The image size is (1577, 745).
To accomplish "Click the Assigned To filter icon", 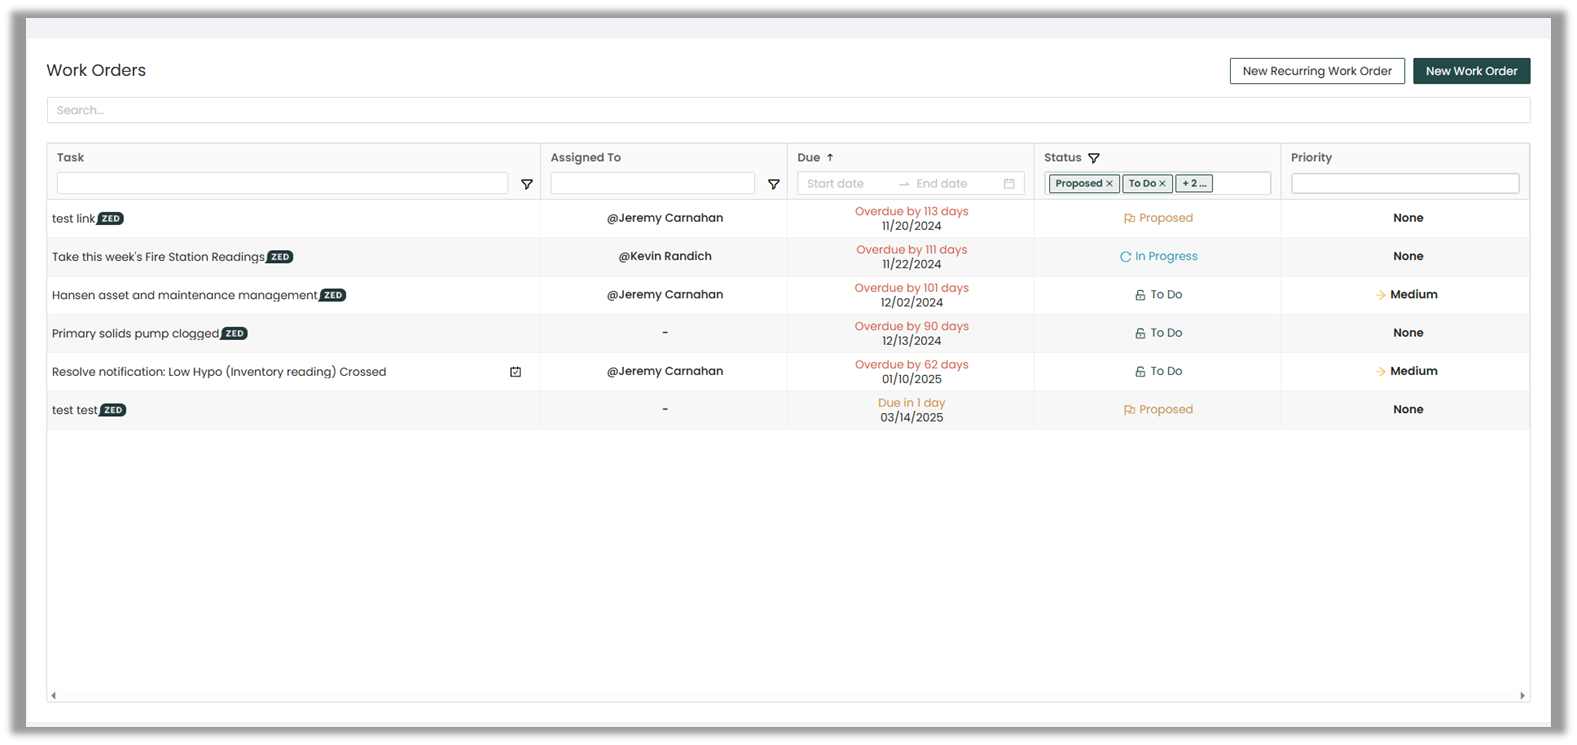I will coord(773,184).
